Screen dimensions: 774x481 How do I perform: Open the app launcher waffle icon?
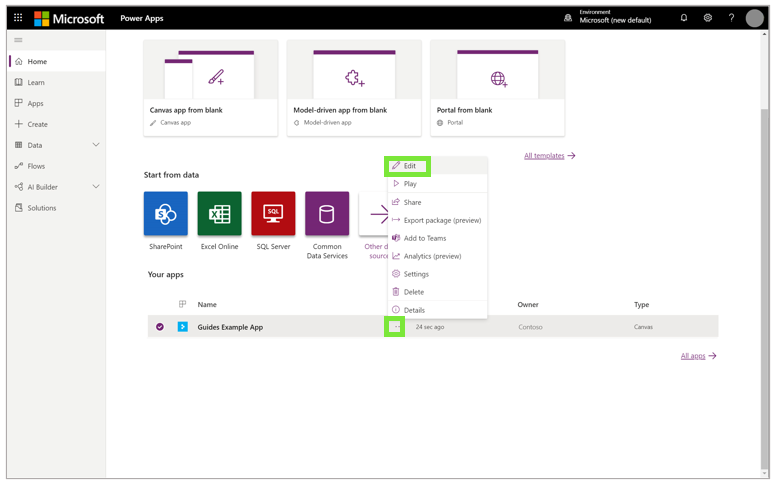pyautogui.click(x=18, y=18)
